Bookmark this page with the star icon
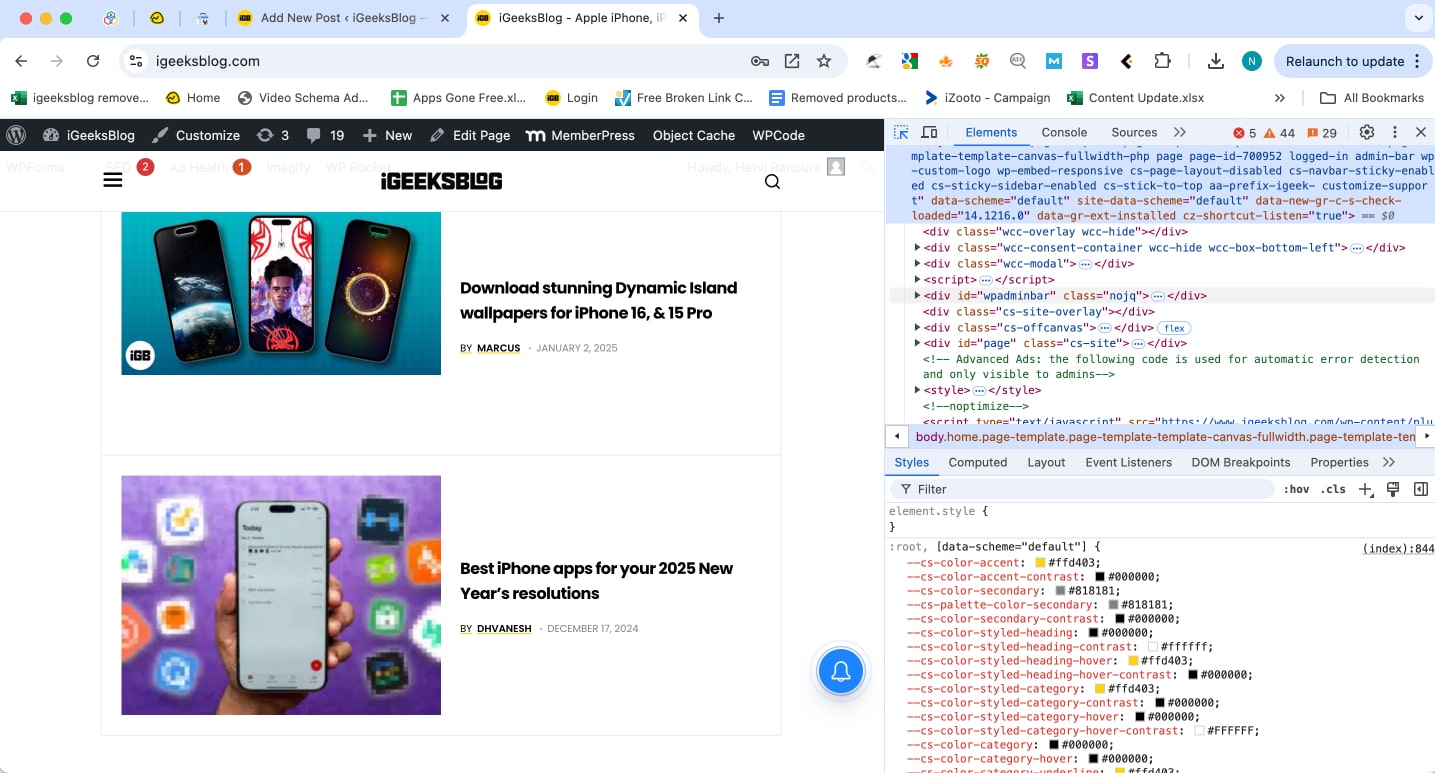This screenshot has height=773, width=1435. click(x=824, y=61)
